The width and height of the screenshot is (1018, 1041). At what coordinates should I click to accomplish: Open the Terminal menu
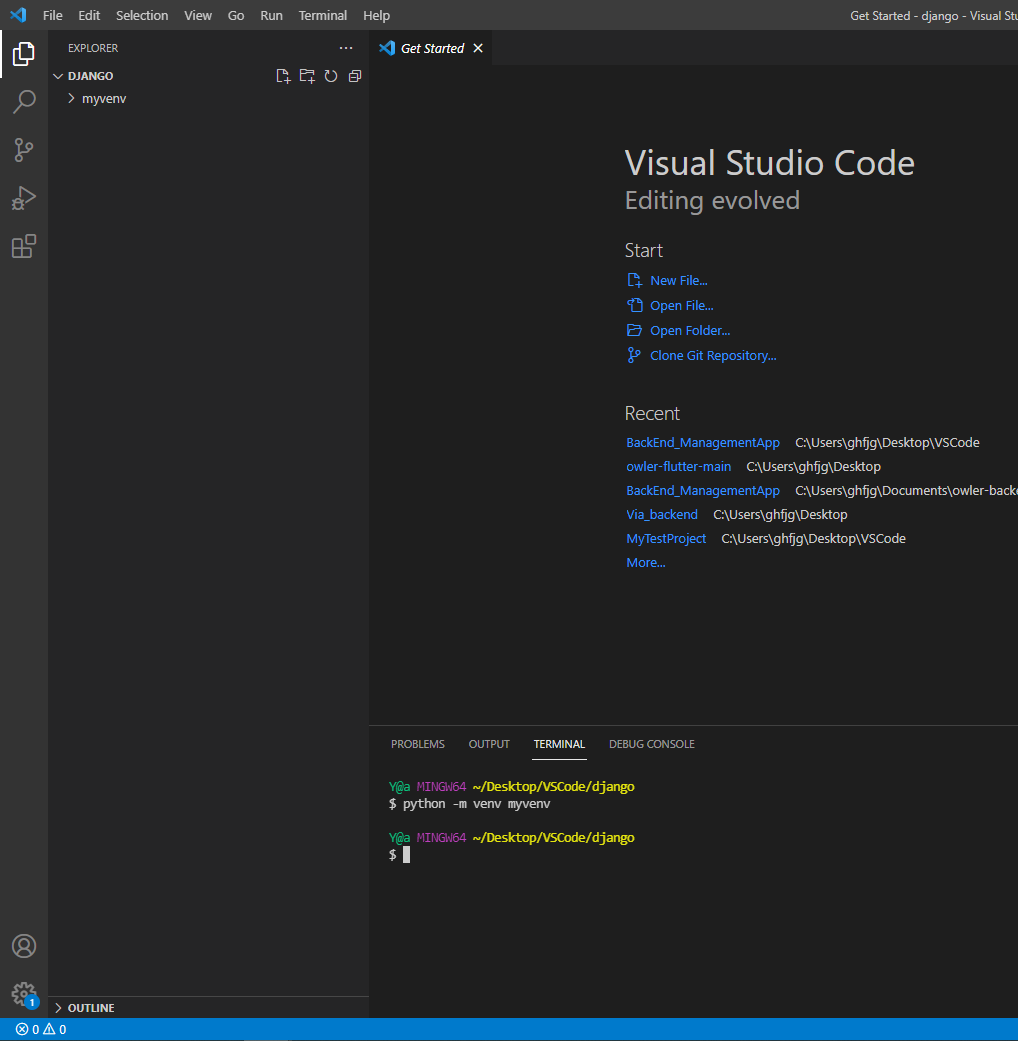(x=323, y=15)
